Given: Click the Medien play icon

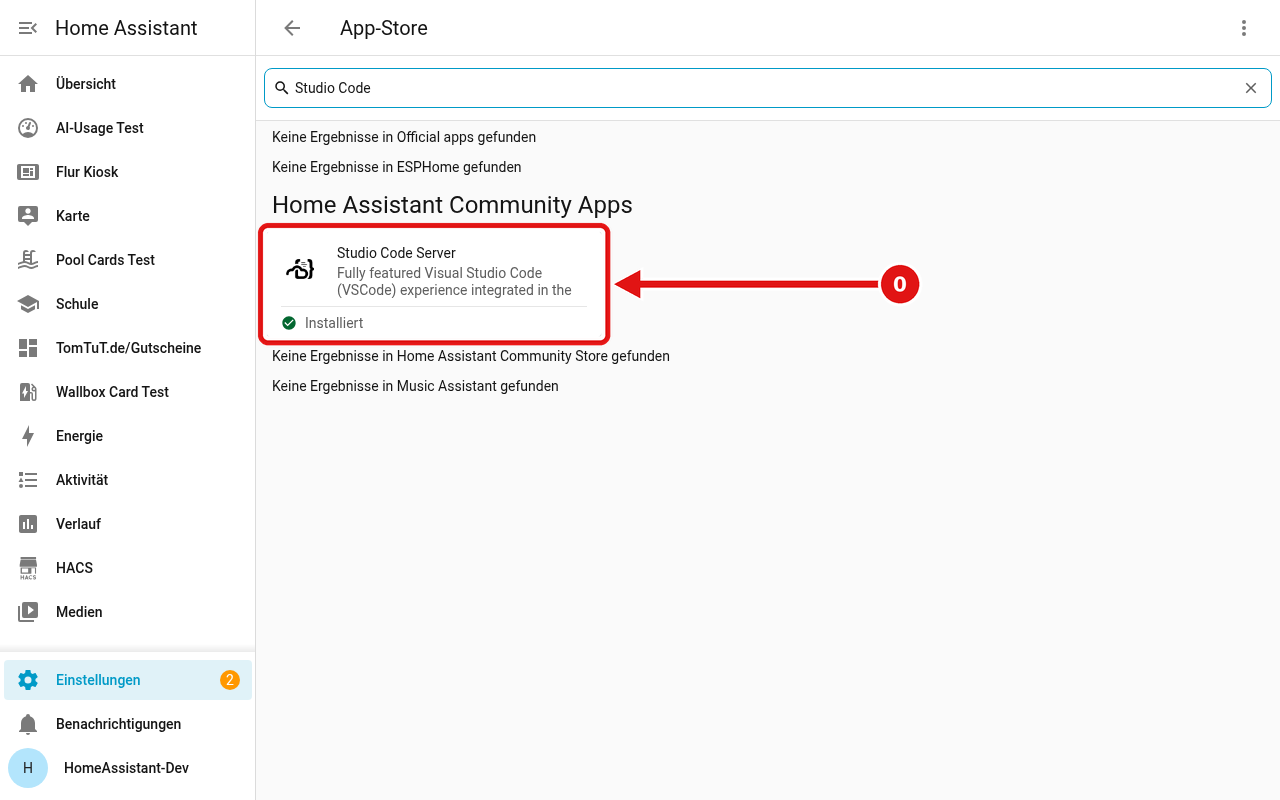Looking at the screenshot, I should (x=28, y=612).
